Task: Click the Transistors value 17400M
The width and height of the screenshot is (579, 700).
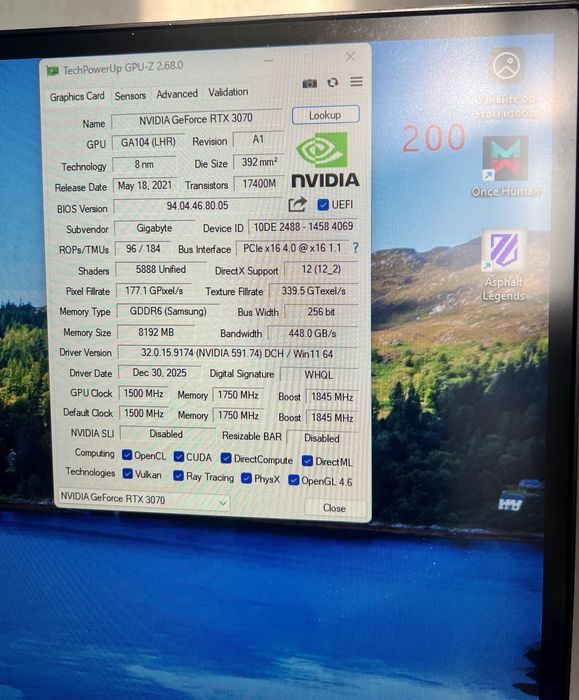Action: 259,183
